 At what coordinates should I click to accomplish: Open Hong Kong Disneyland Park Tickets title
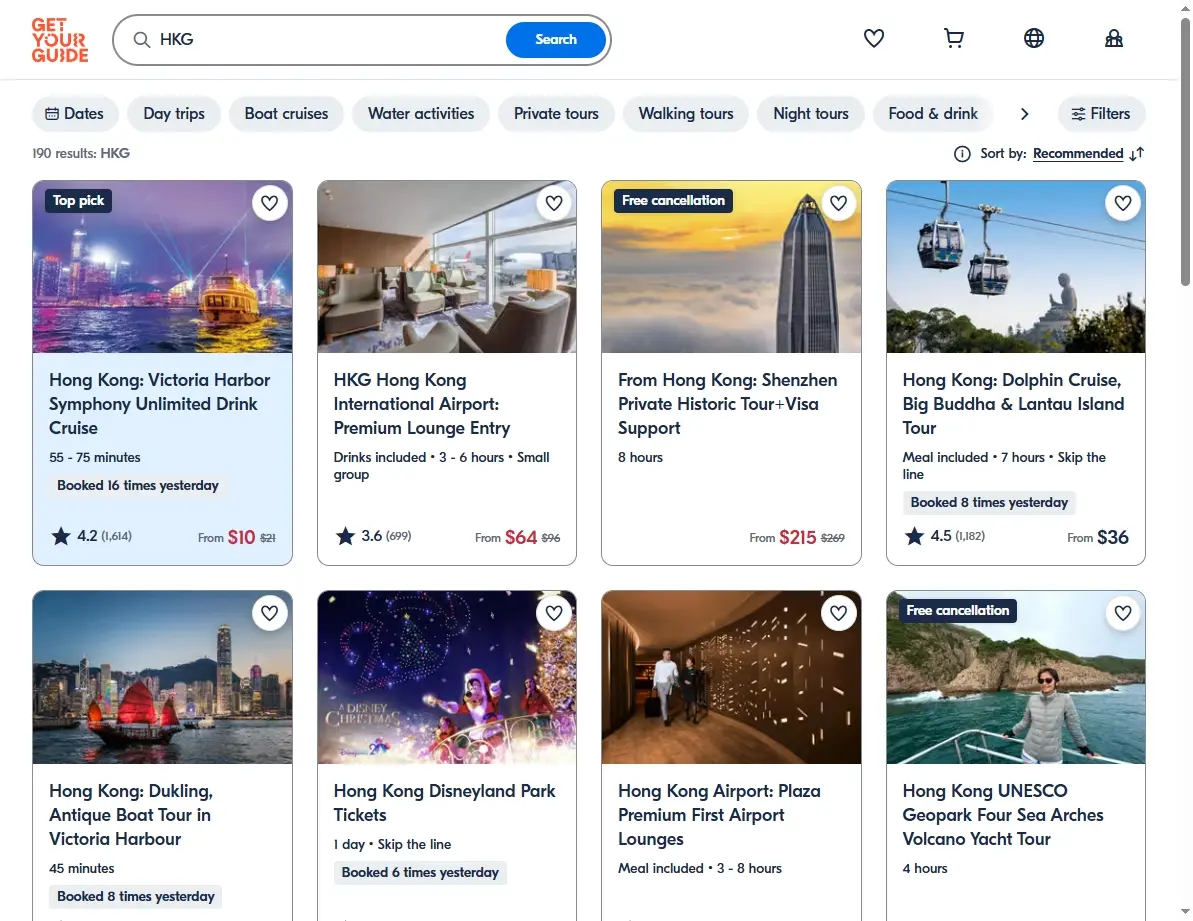(444, 803)
